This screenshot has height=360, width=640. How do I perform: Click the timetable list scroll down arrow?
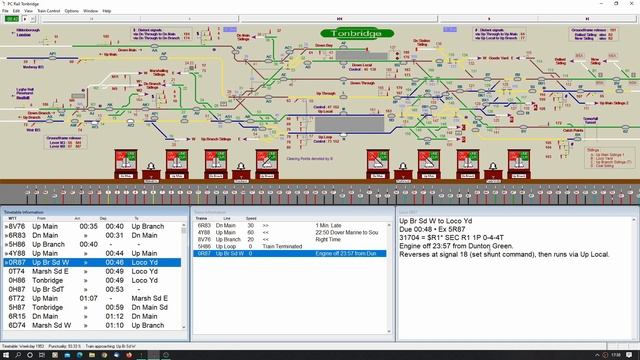184,327
